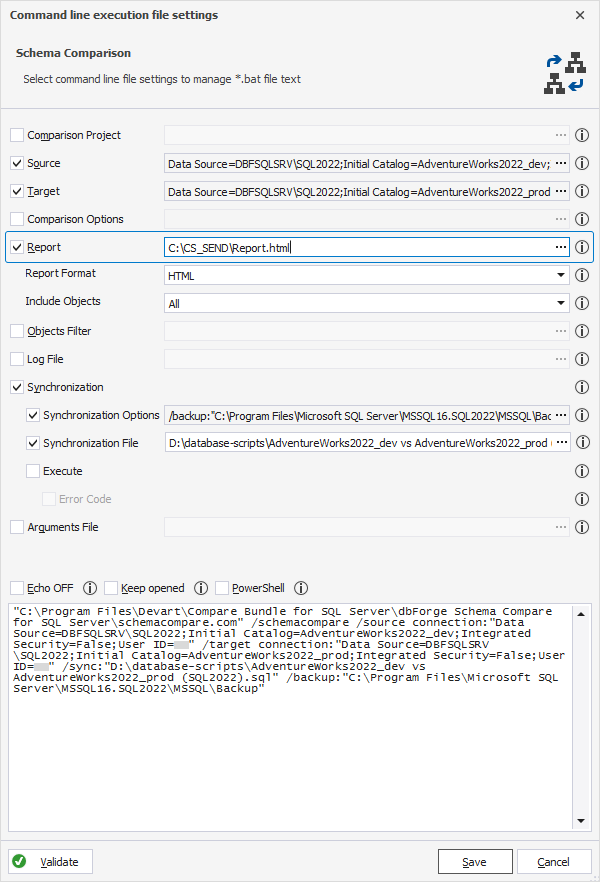View info for PowerShell option

[x=301, y=588]
